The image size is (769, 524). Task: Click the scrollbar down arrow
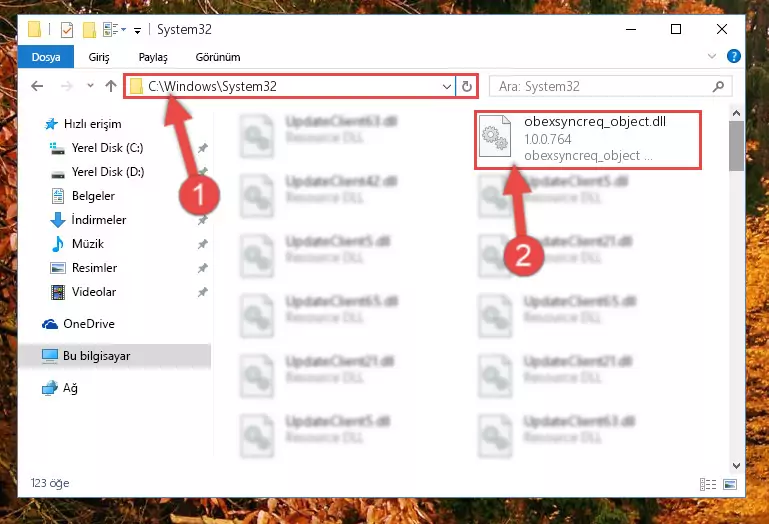(736, 465)
